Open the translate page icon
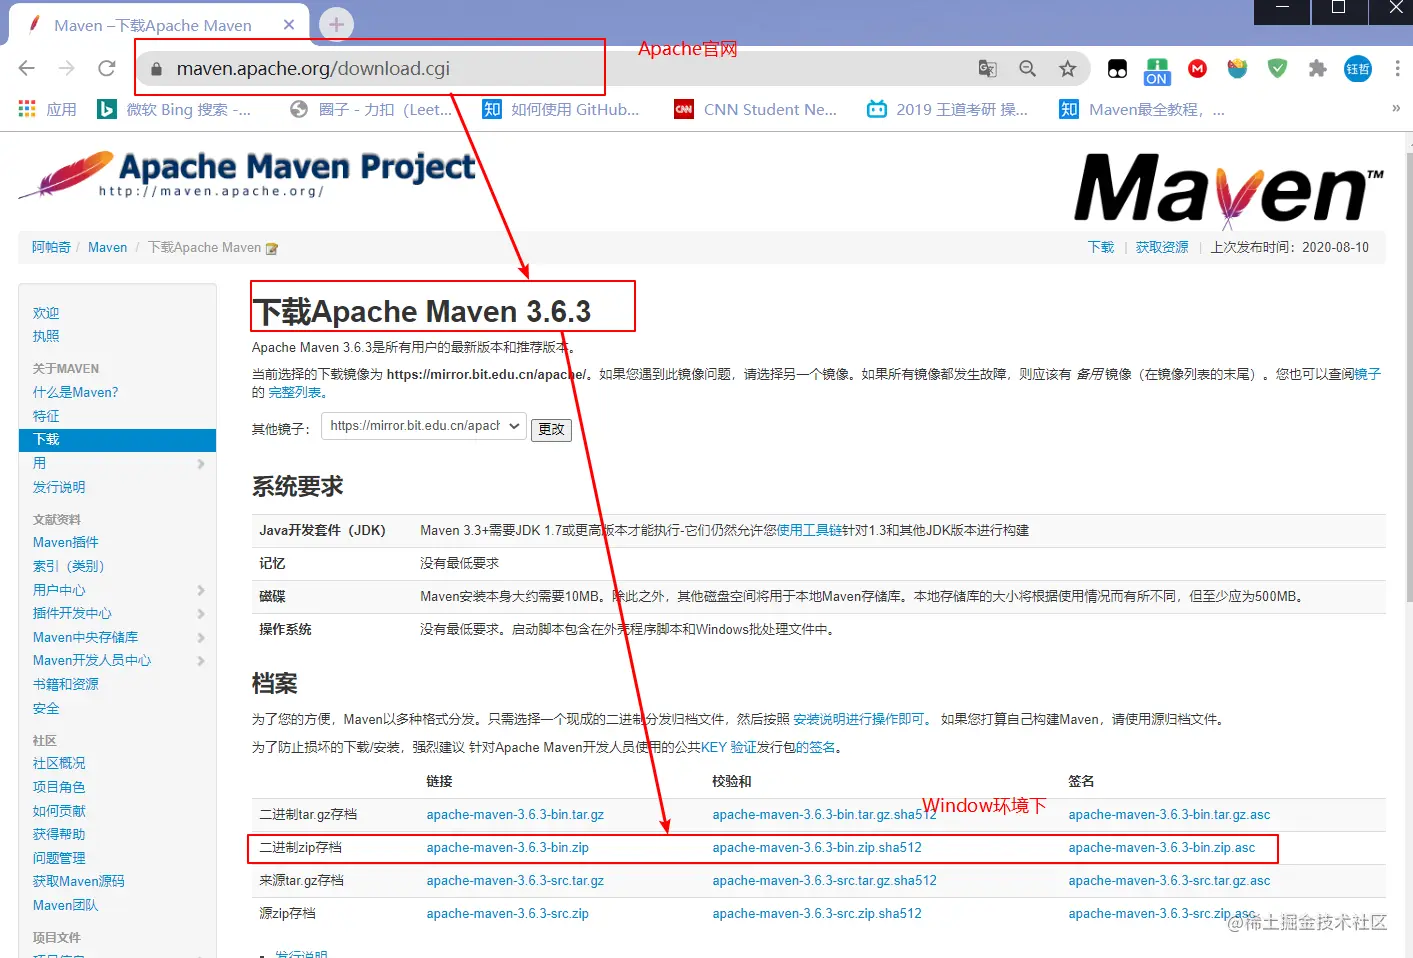 988,68
